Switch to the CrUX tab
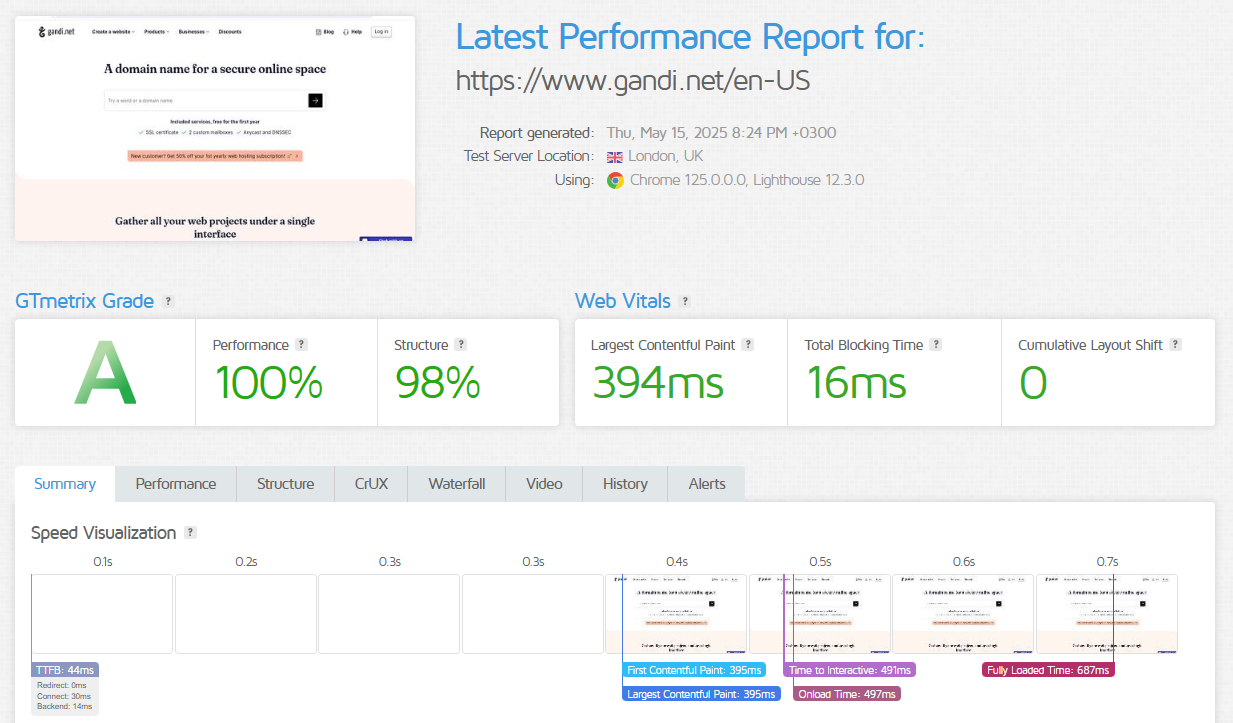Viewport: 1233px width, 723px height. 371,484
